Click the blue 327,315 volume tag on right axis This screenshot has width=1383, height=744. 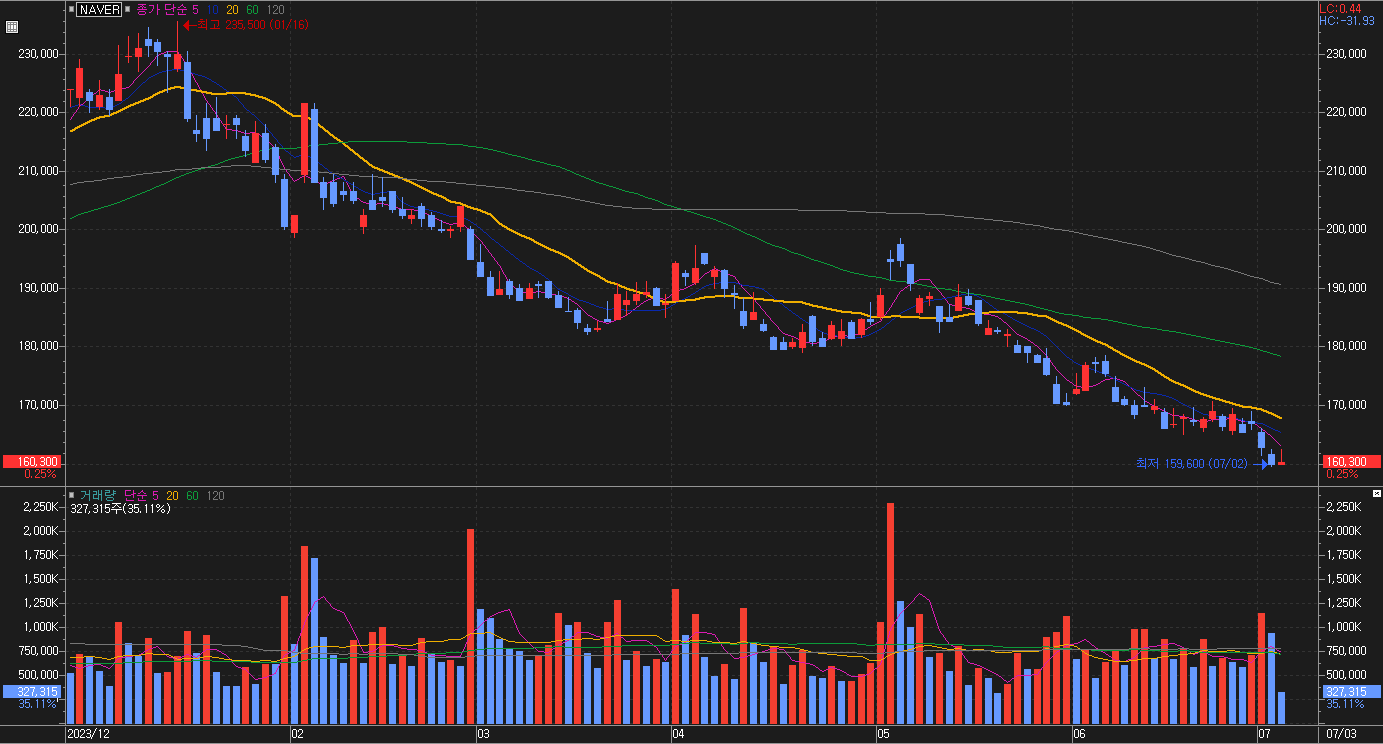coord(1351,691)
